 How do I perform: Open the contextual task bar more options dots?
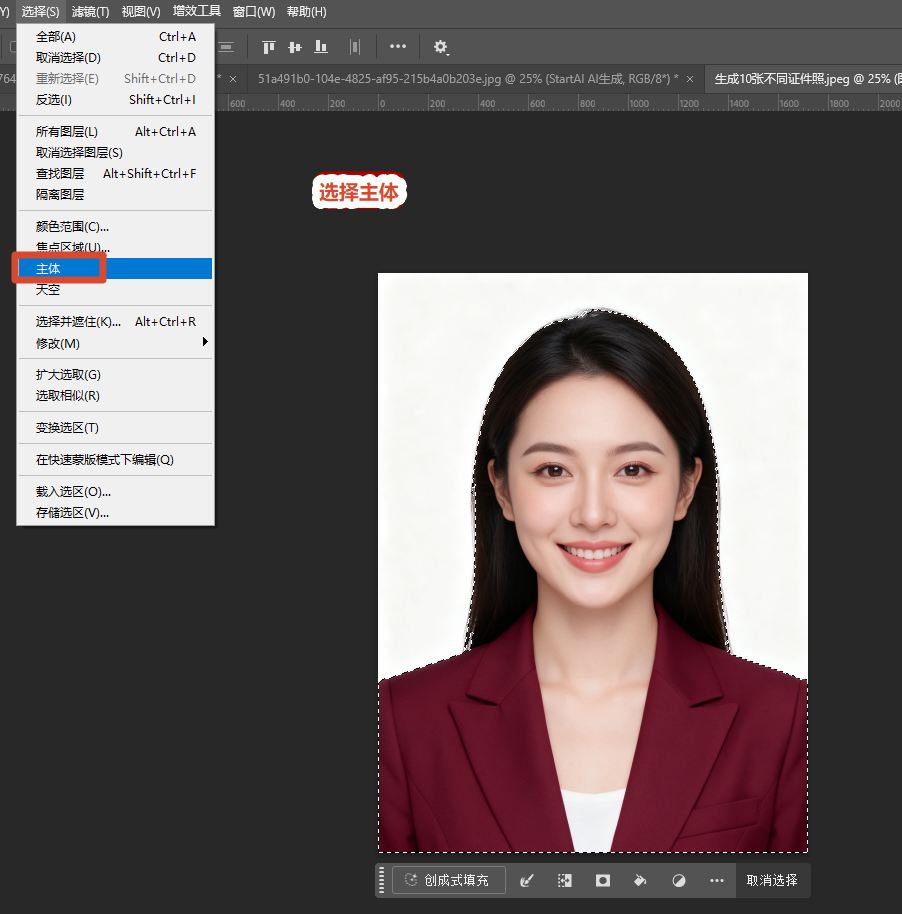click(717, 880)
